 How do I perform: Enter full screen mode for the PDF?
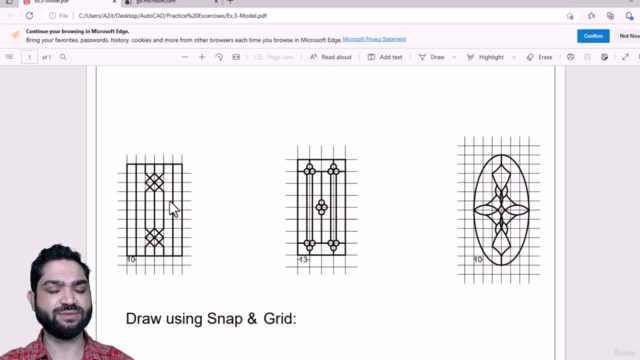point(625,57)
